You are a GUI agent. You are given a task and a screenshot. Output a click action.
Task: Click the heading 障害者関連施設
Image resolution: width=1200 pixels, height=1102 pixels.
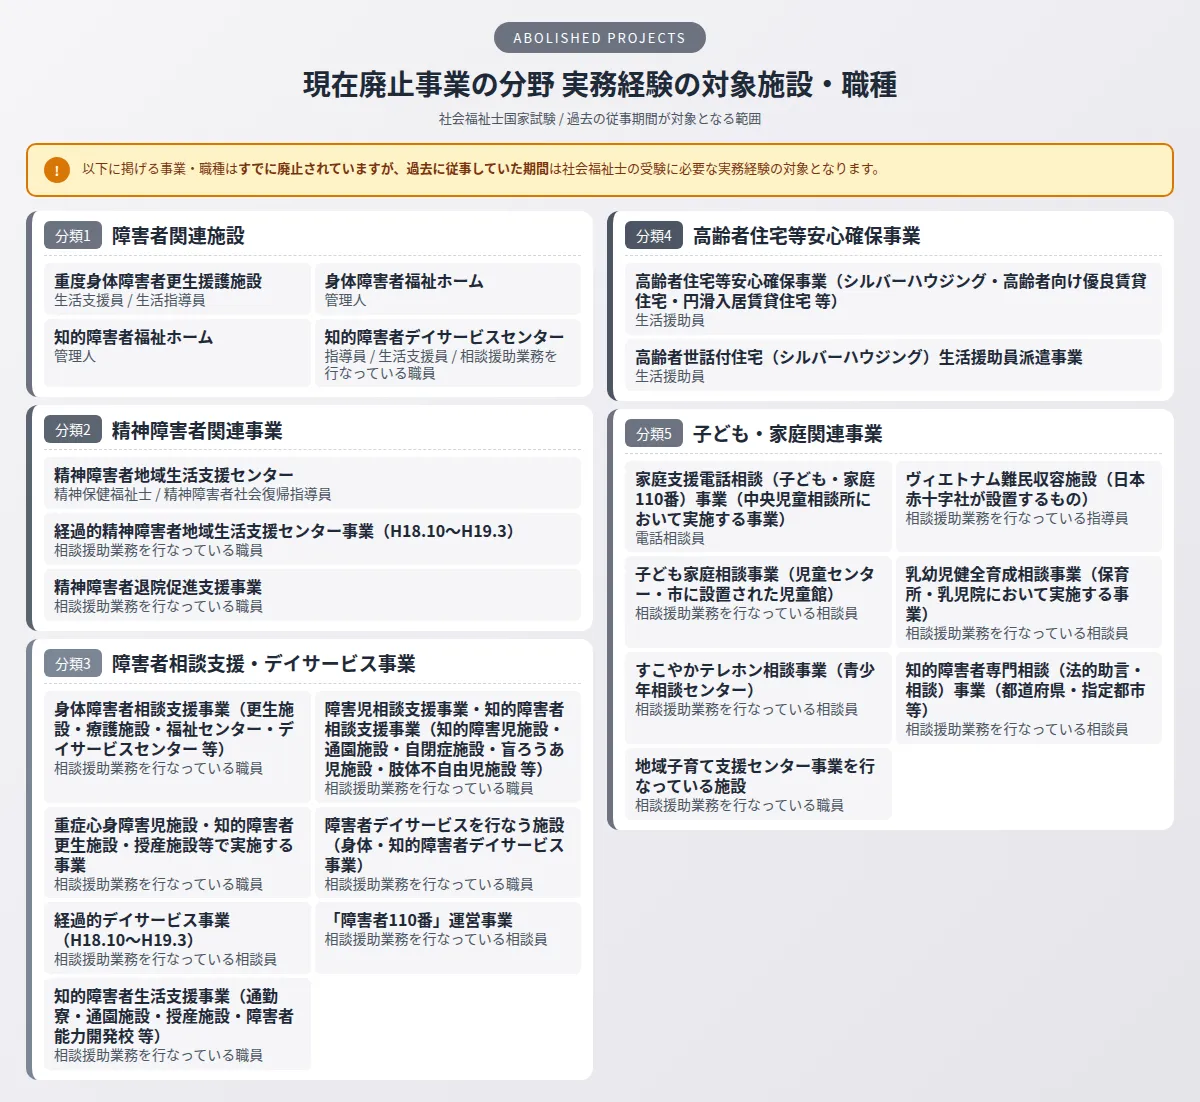pyautogui.click(x=178, y=236)
